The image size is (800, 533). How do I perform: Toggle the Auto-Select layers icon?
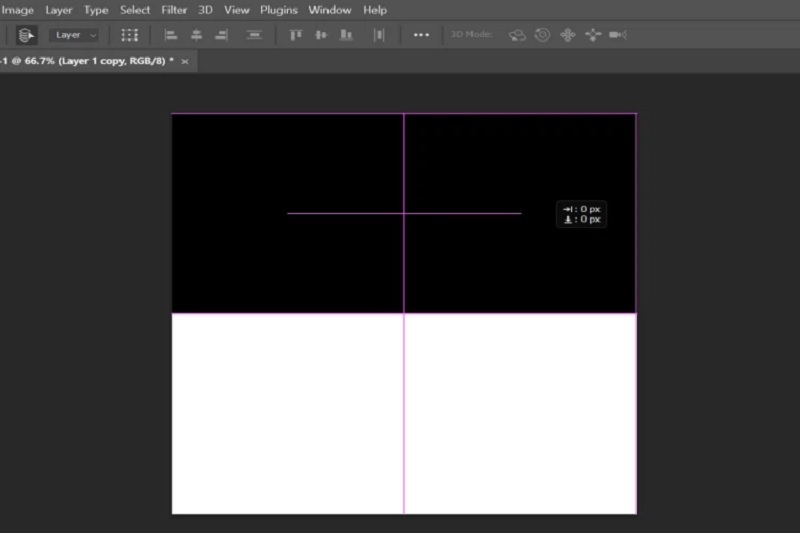[26, 35]
